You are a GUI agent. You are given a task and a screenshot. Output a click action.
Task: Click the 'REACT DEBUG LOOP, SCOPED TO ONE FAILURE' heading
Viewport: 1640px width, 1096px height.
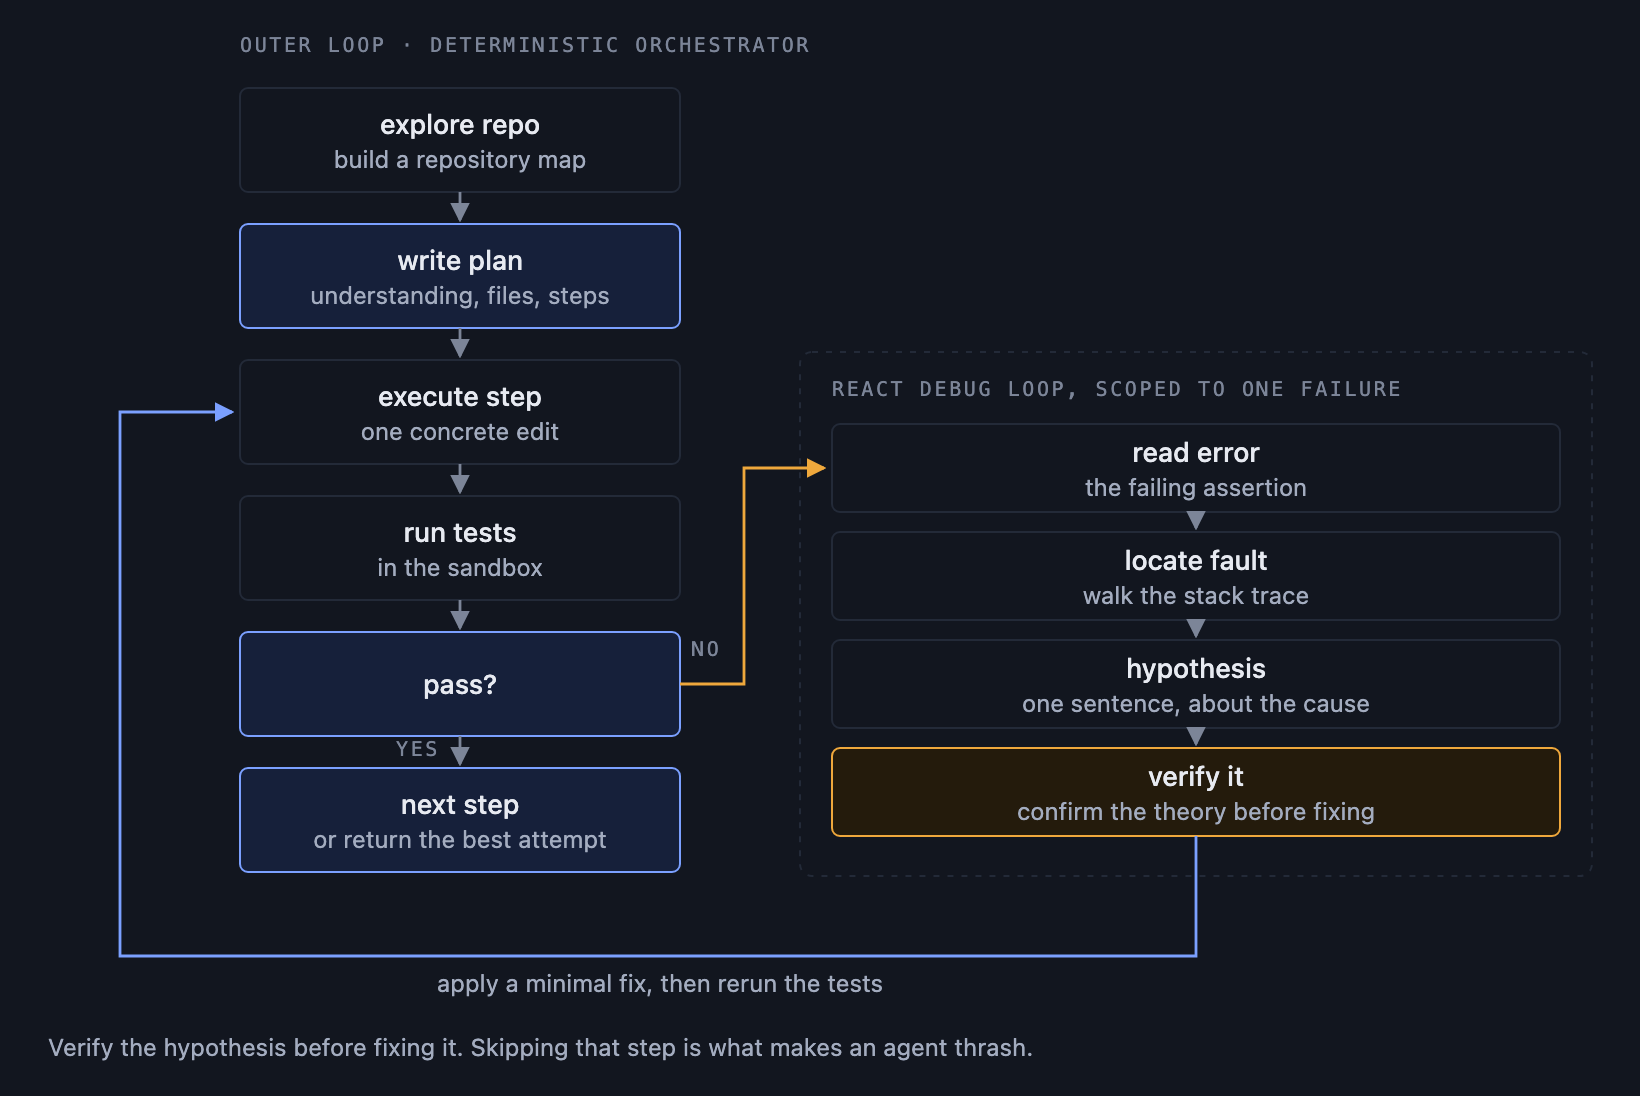(1116, 389)
